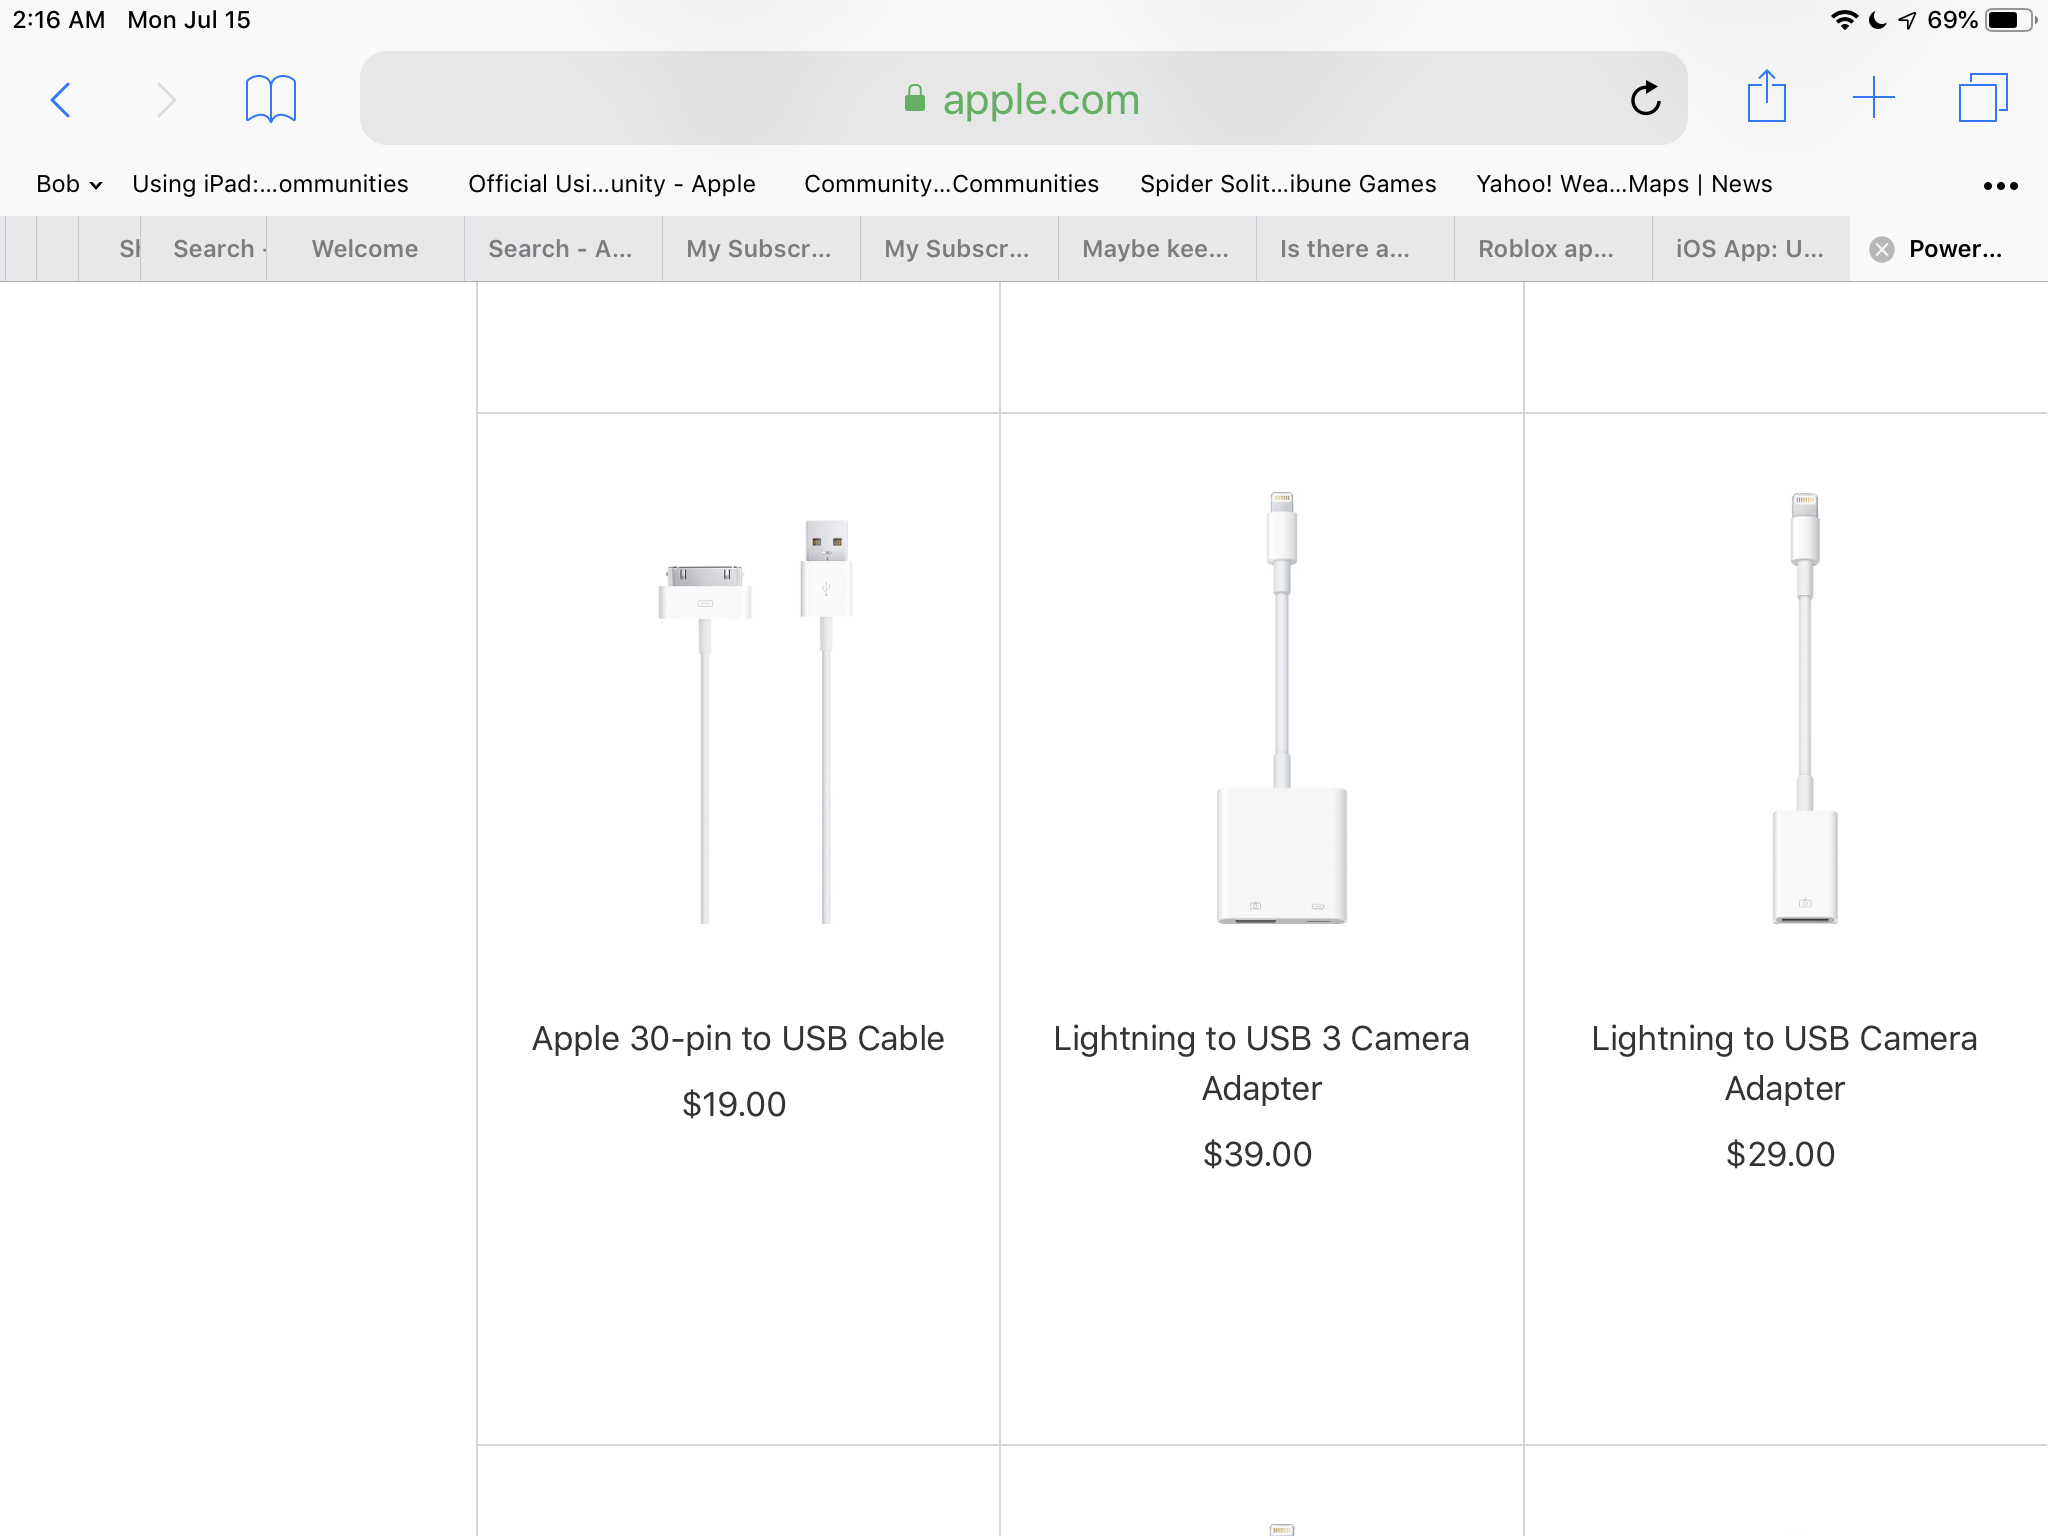2048x1536 pixels.
Task: Open the Yahoo! Weather Maps bookmark
Action: point(1623,184)
